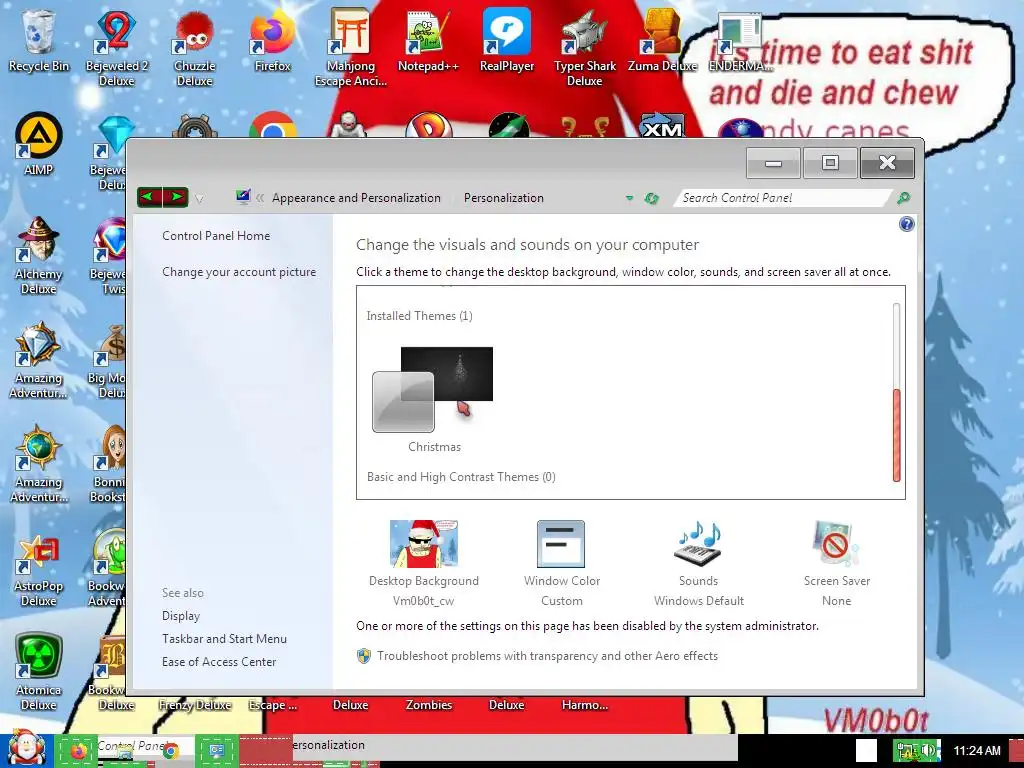The height and width of the screenshot is (768, 1024).
Task: Open the Display link under See also
Action: point(181,616)
